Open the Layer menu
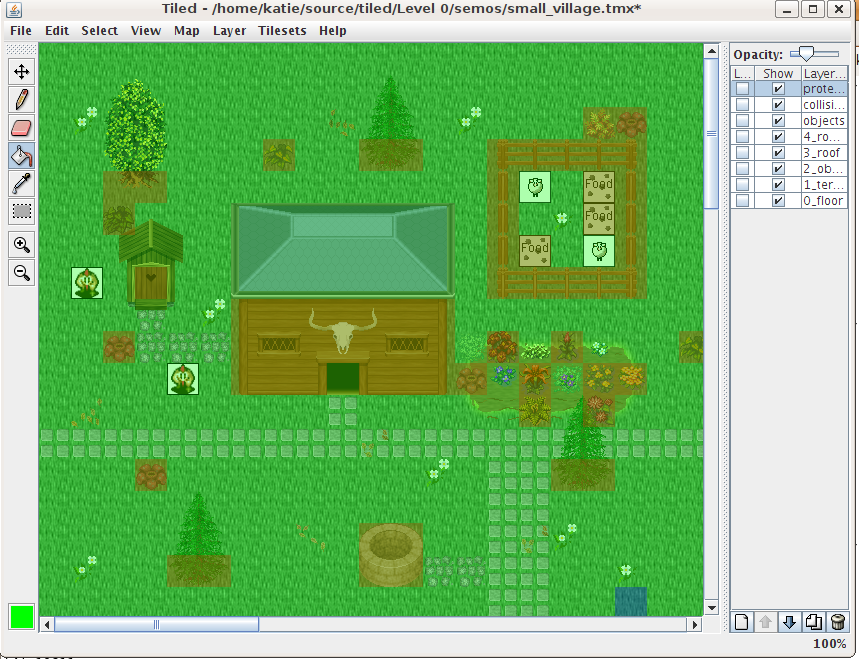 (x=229, y=31)
